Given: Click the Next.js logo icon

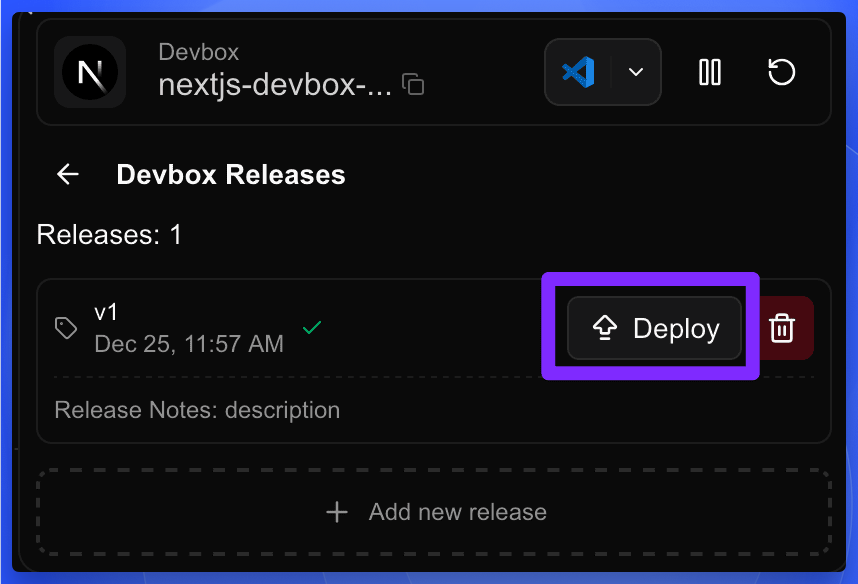Looking at the screenshot, I should coord(90,72).
